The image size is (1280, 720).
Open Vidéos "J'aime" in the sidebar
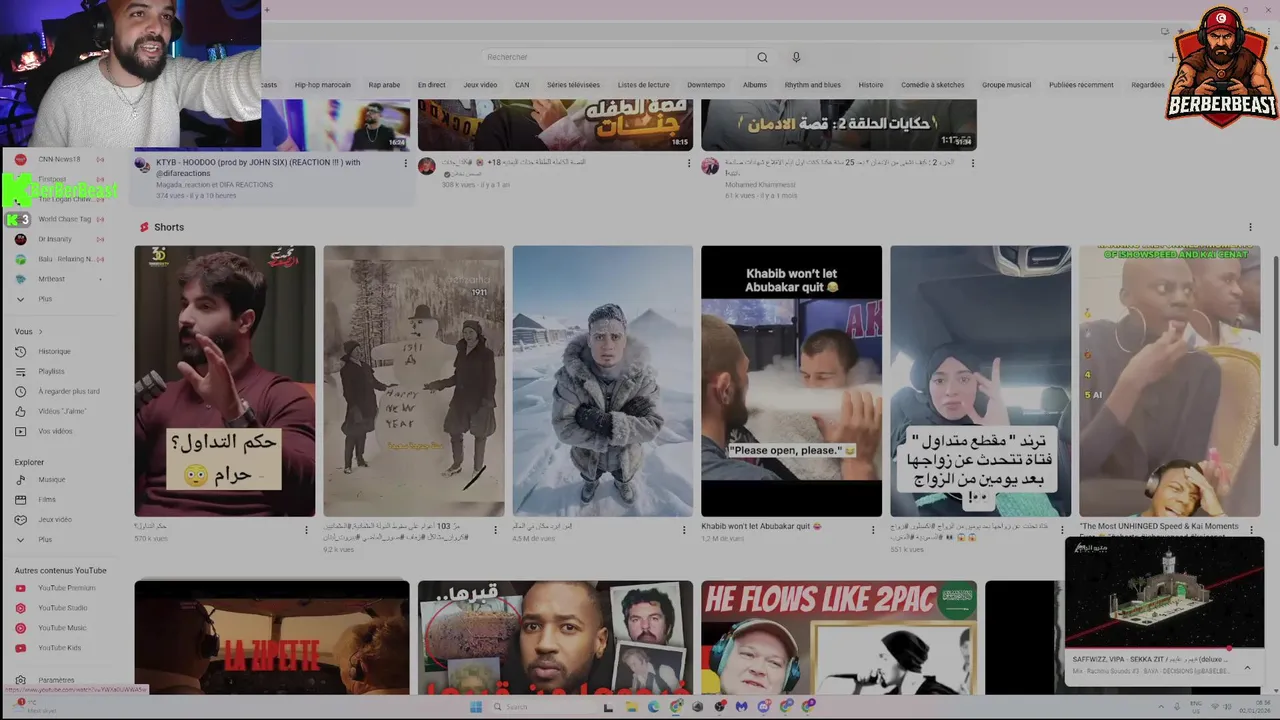pos(62,411)
